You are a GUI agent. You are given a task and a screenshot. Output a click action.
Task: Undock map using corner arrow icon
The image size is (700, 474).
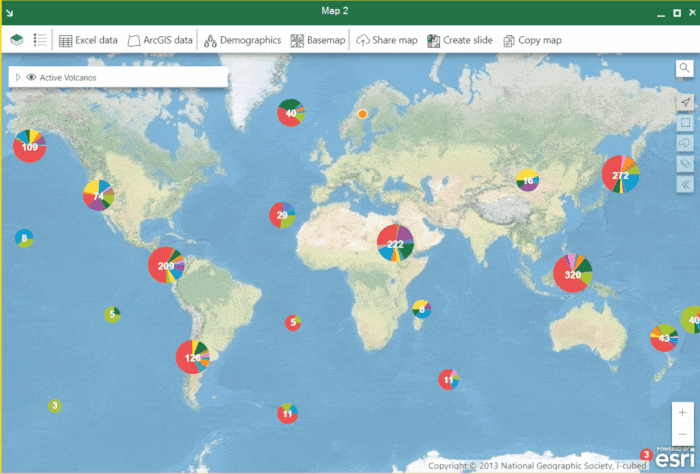pyautogui.click(x=9, y=12)
